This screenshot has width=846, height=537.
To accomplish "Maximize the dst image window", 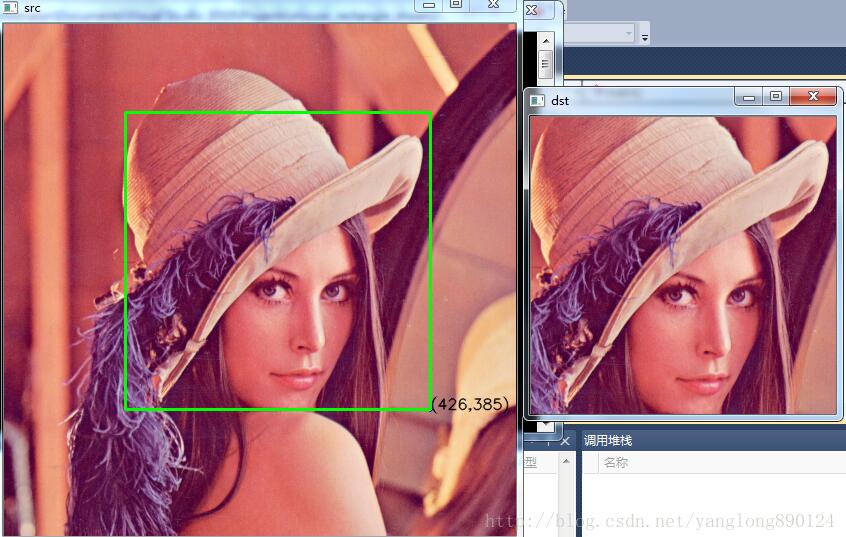I will (x=776, y=96).
